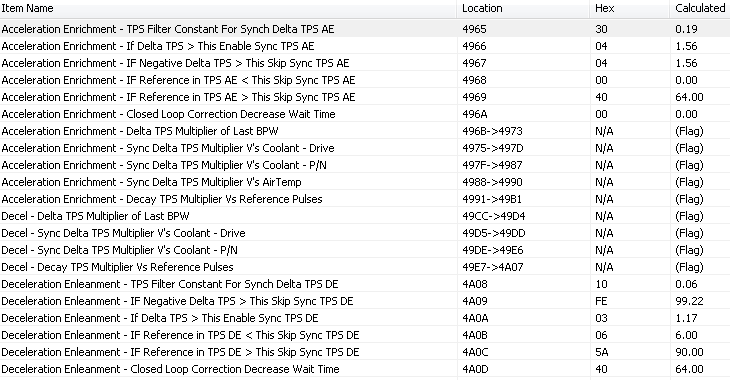Click hex value FE

click(x=601, y=301)
